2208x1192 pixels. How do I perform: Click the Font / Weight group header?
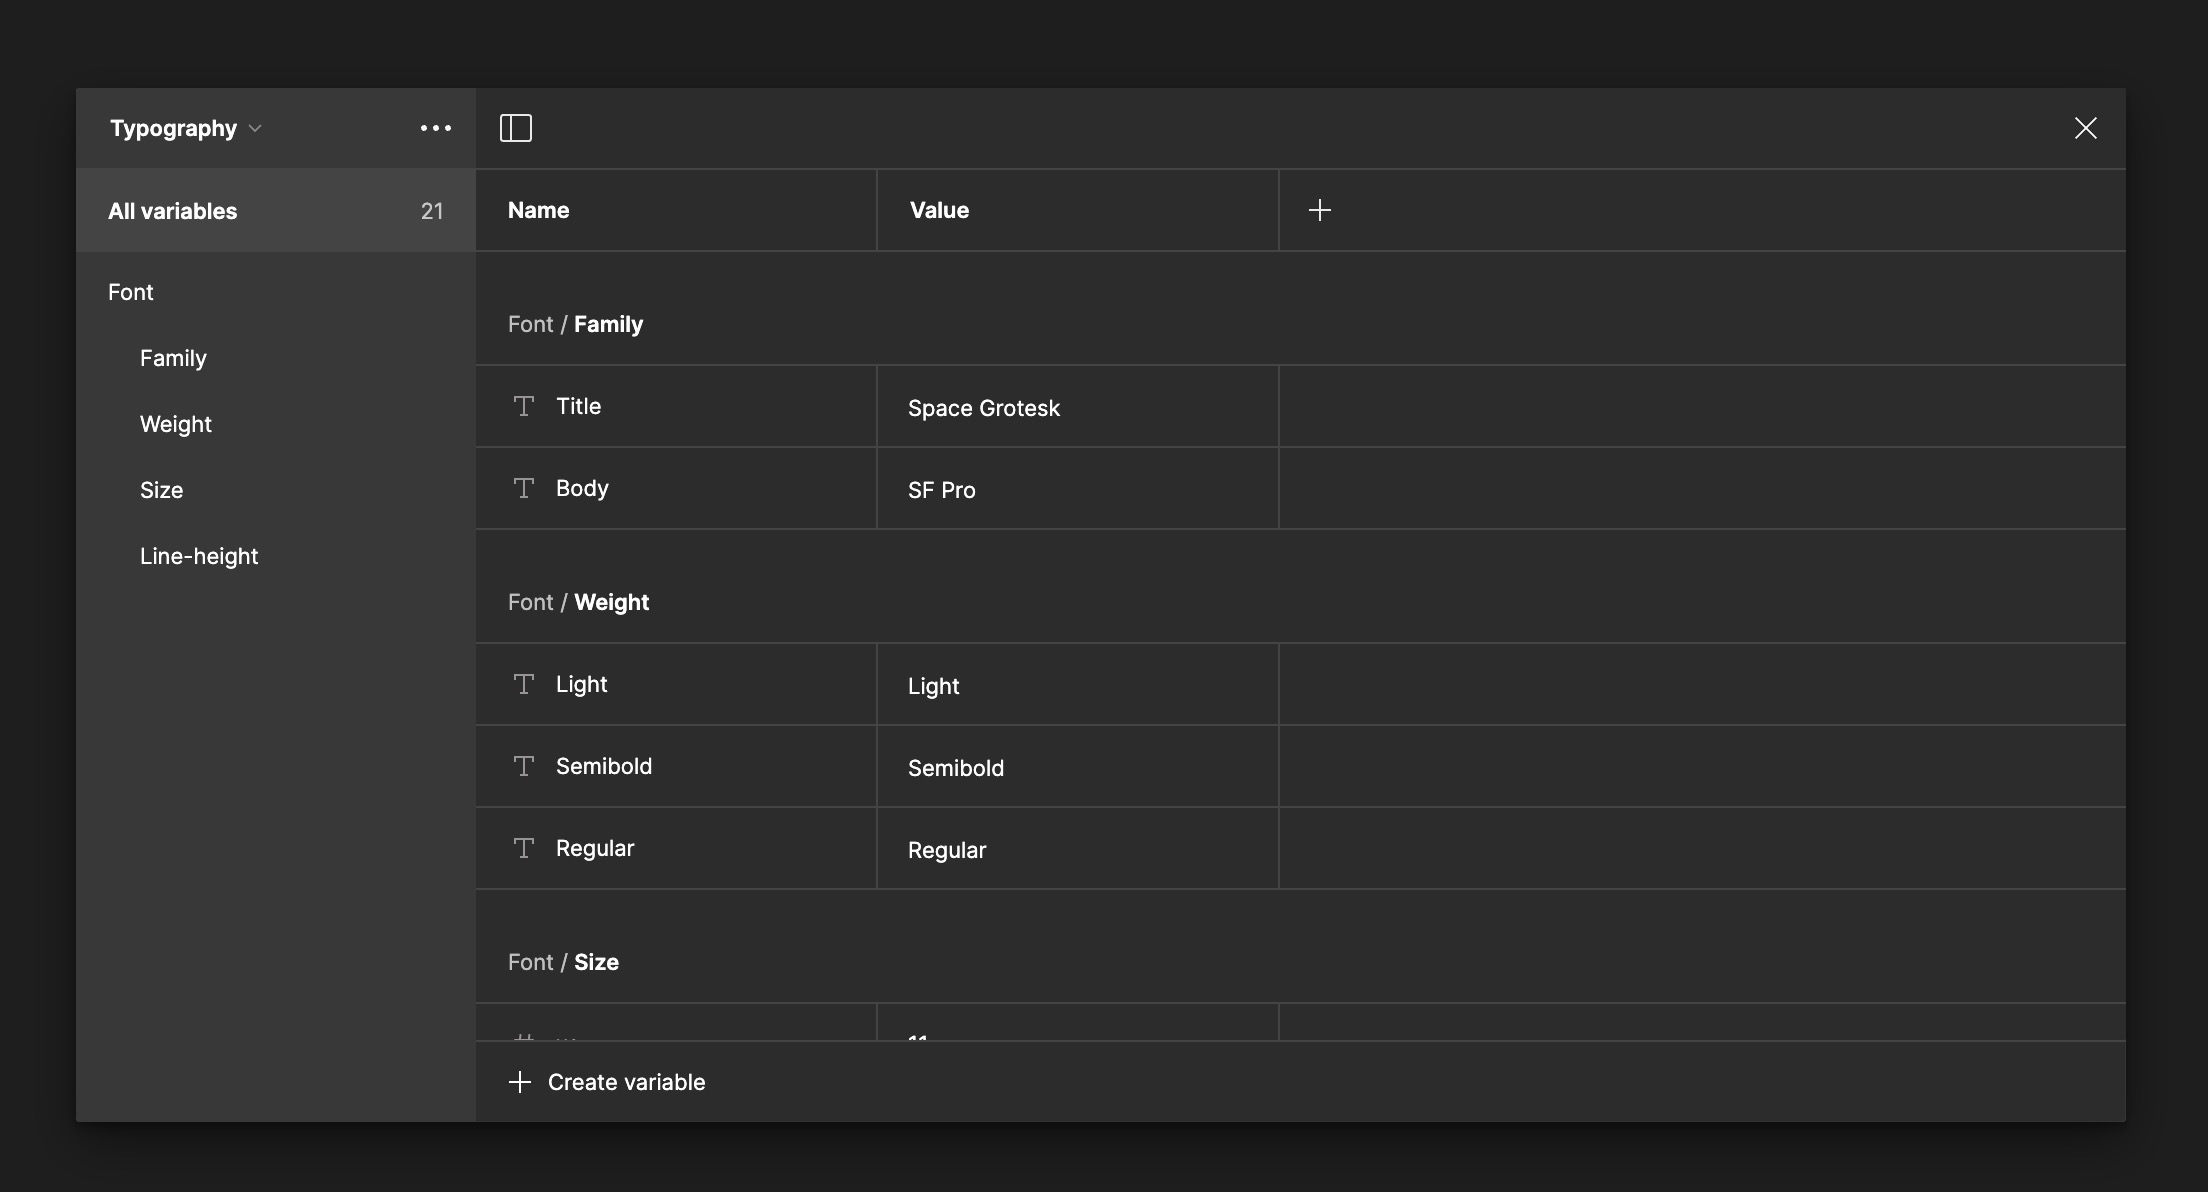(x=579, y=602)
